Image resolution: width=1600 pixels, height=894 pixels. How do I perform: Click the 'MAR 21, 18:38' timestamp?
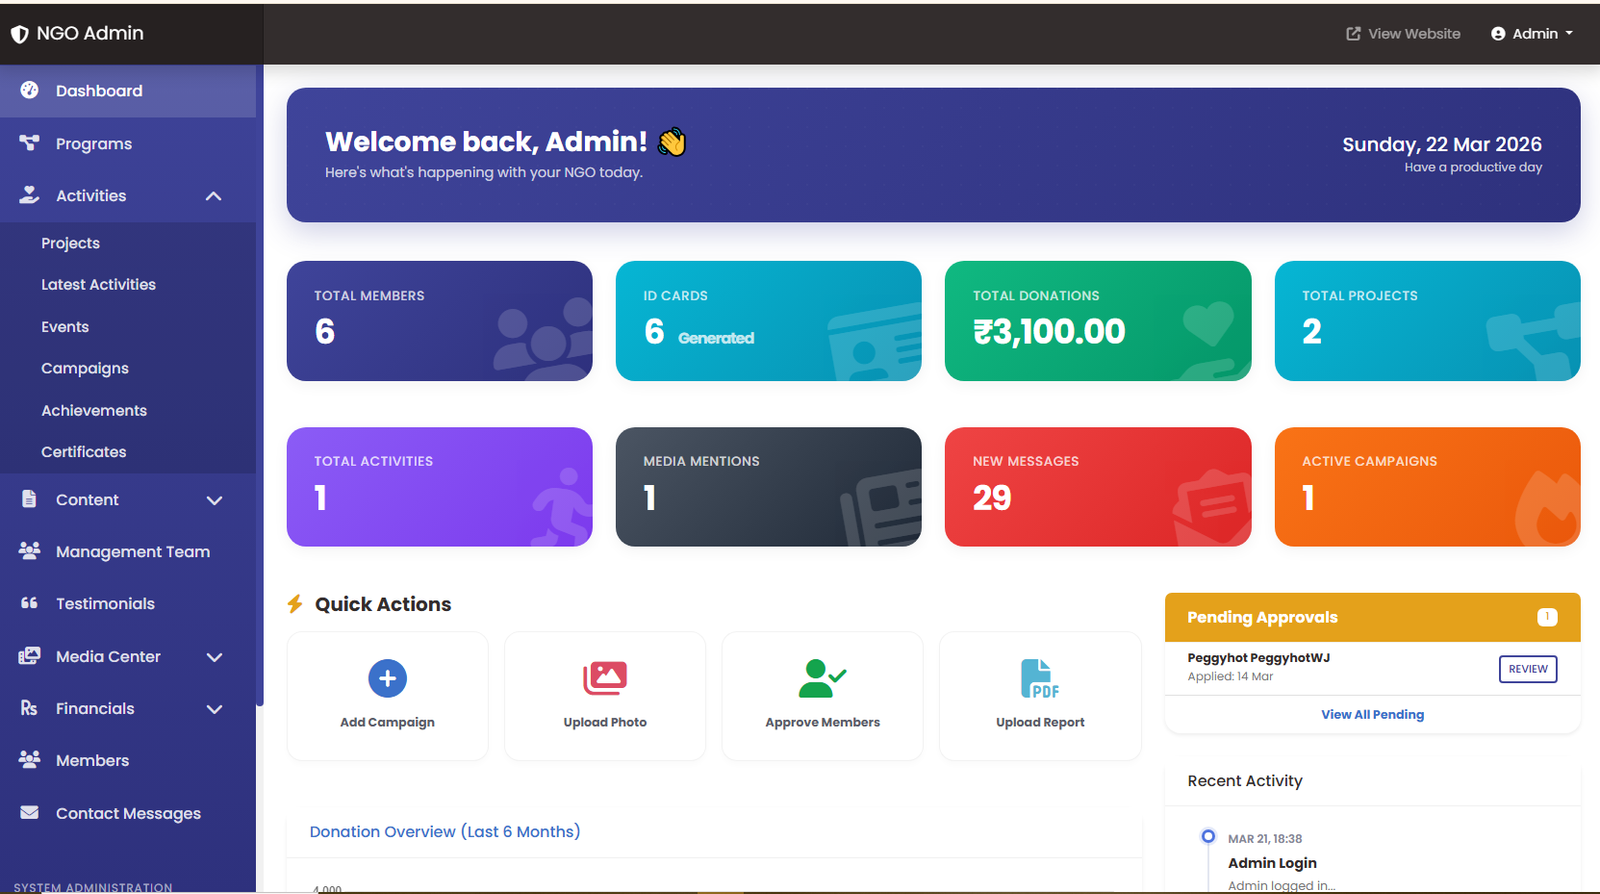[1265, 839]
